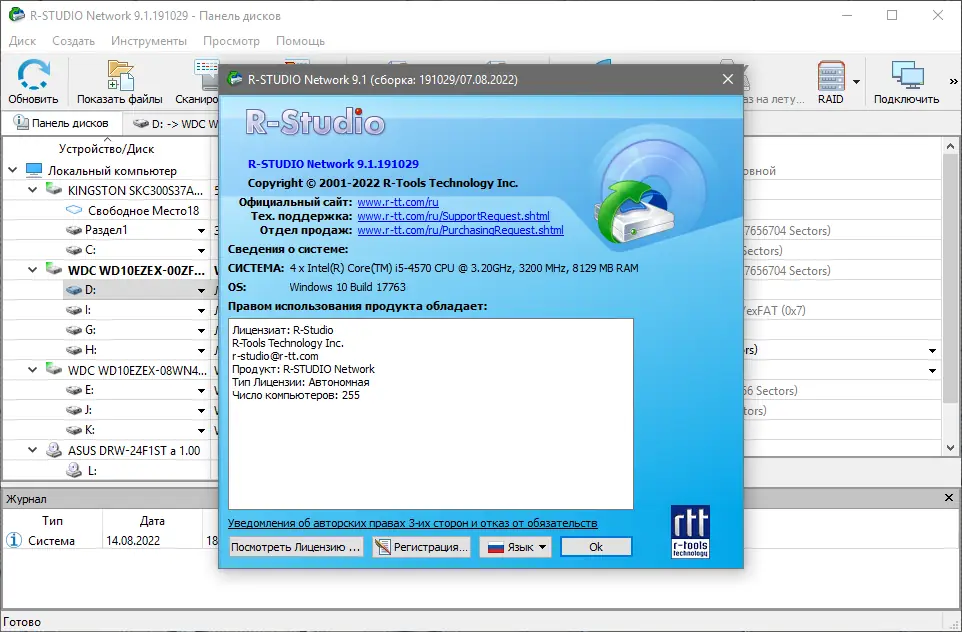Click the Подключить network connect icon

pyautogui.click(x=907, y=78)
